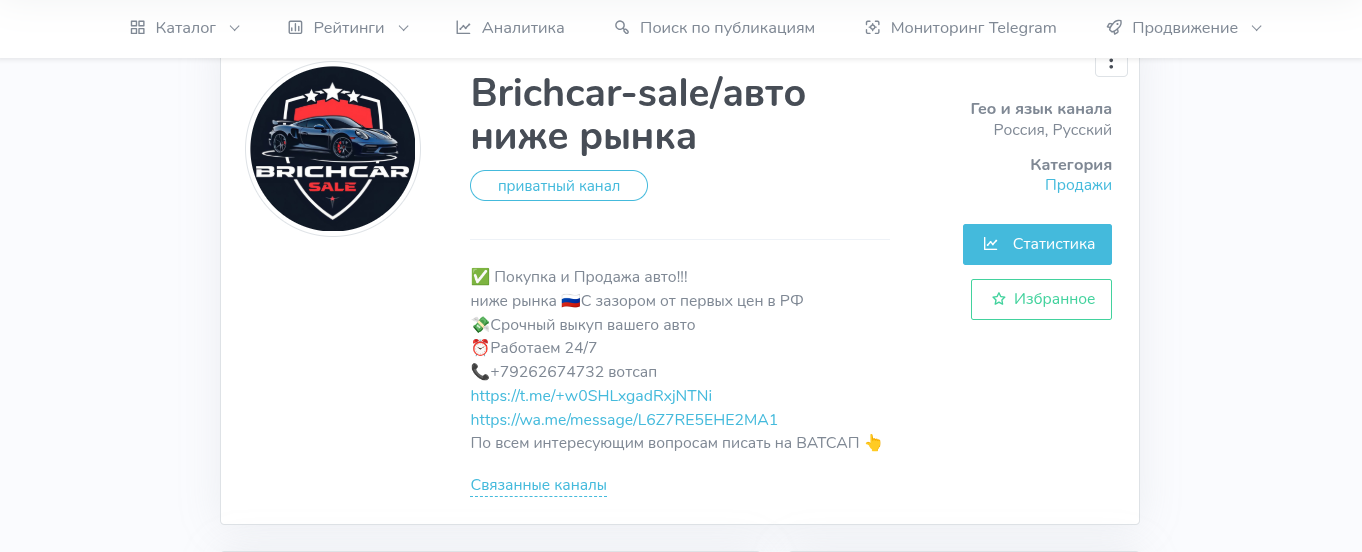Click the chart icon on Статистика button
The height and width of the screenshot is (552, 1362).
pyautogui.click(x=990, y=244)
